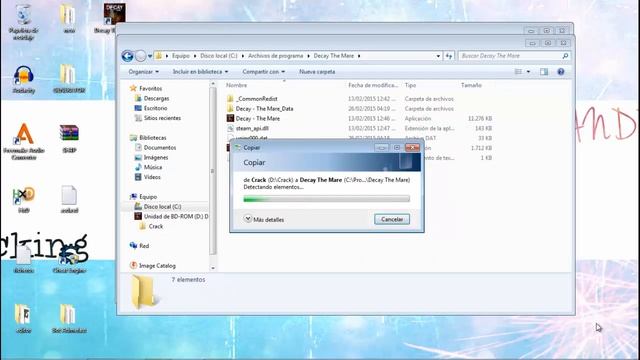Open the recent locations dropdown beside Forward
Image resolution: width=640 pixels, height=360 pixels.
[150, 56]
